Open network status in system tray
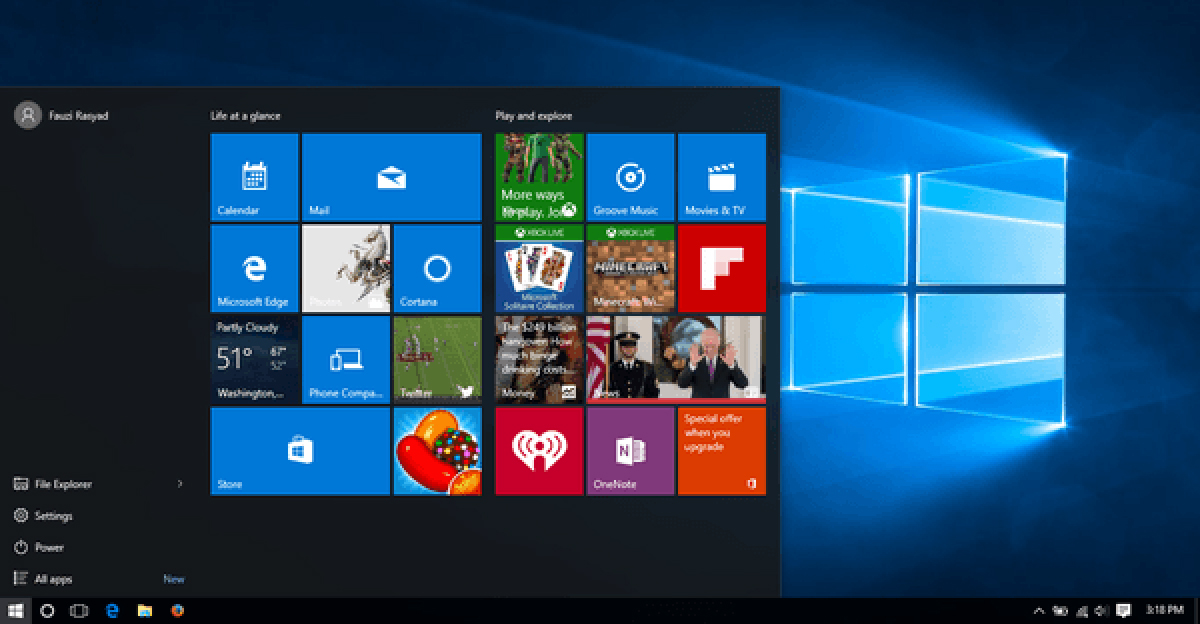The image size is (1200, 624). (x=1080, y=610)
